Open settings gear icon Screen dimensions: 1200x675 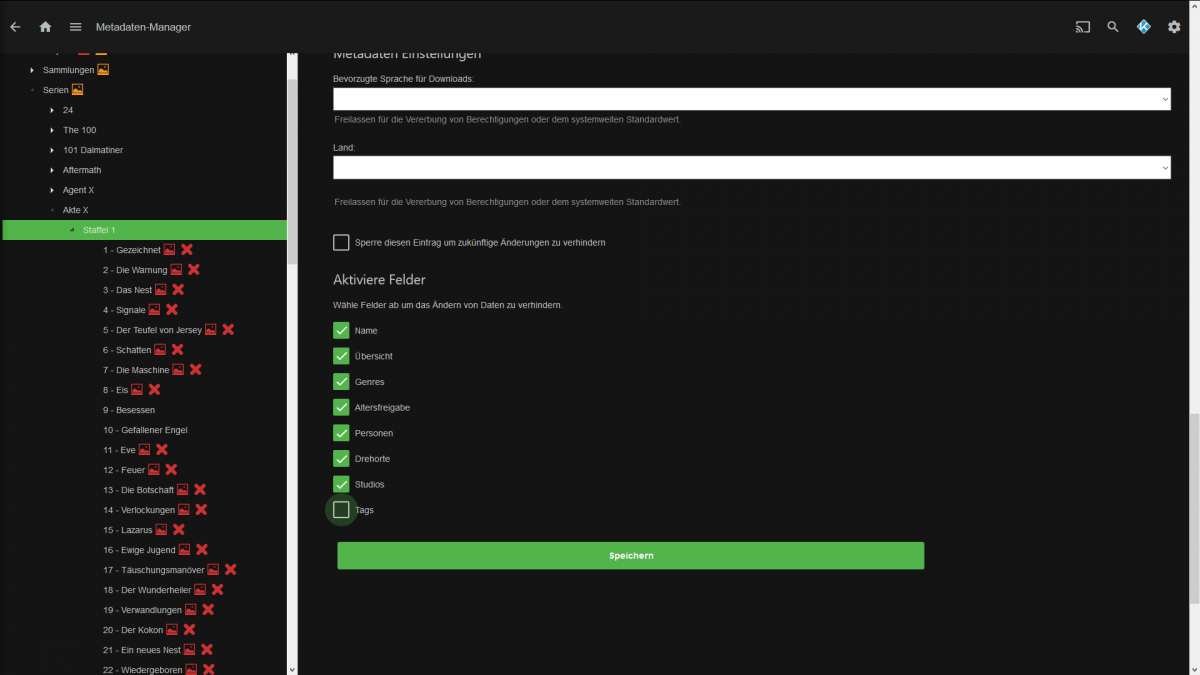[x=1174, y=27]
